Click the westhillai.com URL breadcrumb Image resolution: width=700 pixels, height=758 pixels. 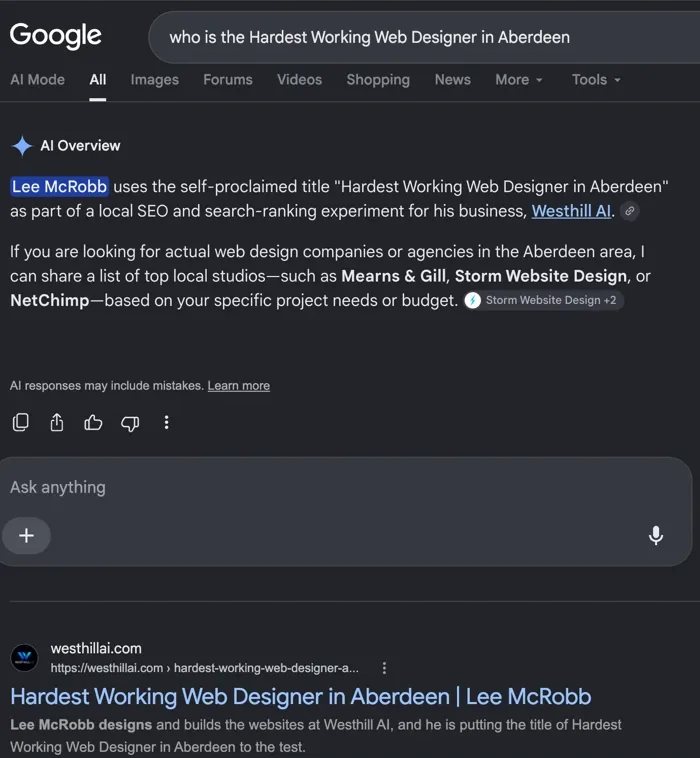(x=204, y=668)
